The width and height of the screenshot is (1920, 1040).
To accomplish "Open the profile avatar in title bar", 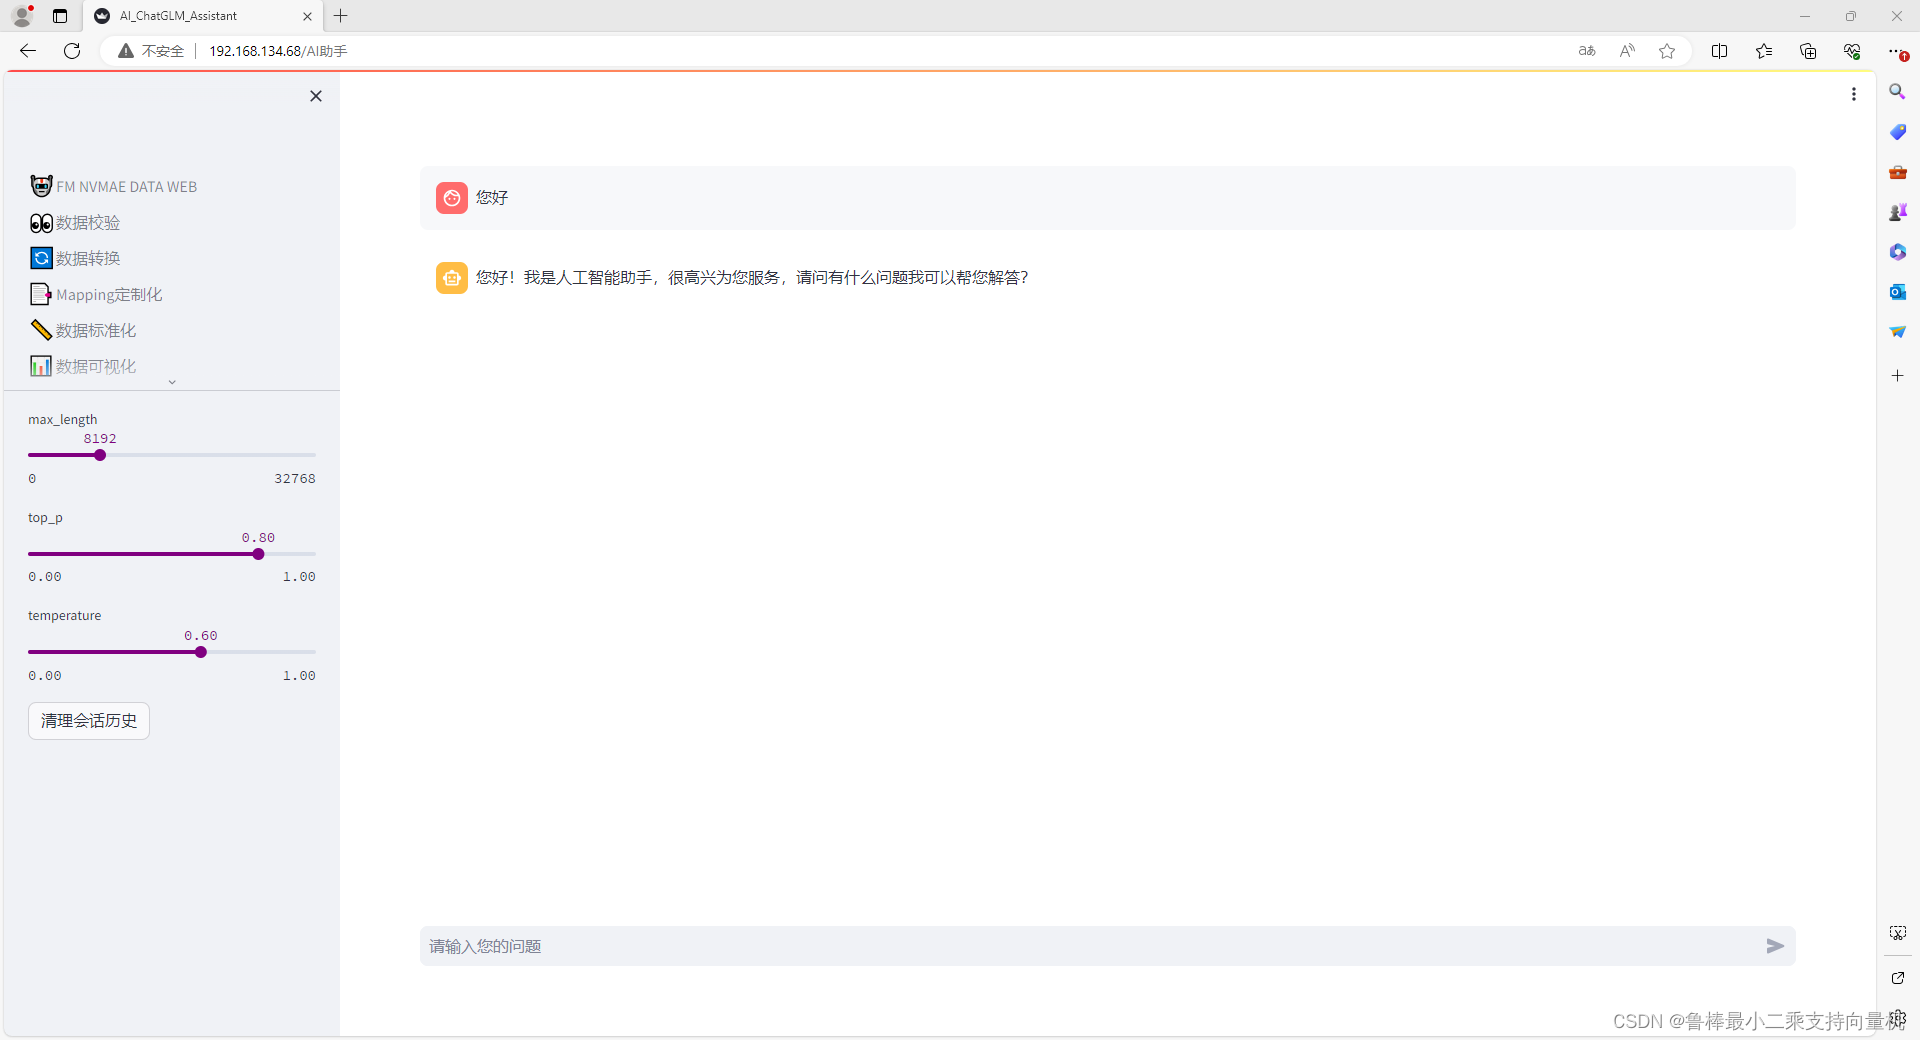I will coord(22,16).
